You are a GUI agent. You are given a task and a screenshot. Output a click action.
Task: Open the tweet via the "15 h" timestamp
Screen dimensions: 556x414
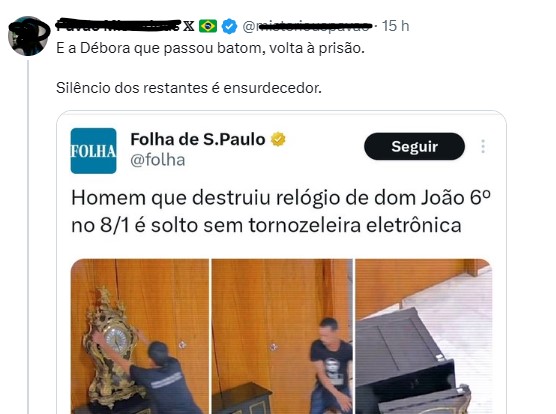(395, 26)
